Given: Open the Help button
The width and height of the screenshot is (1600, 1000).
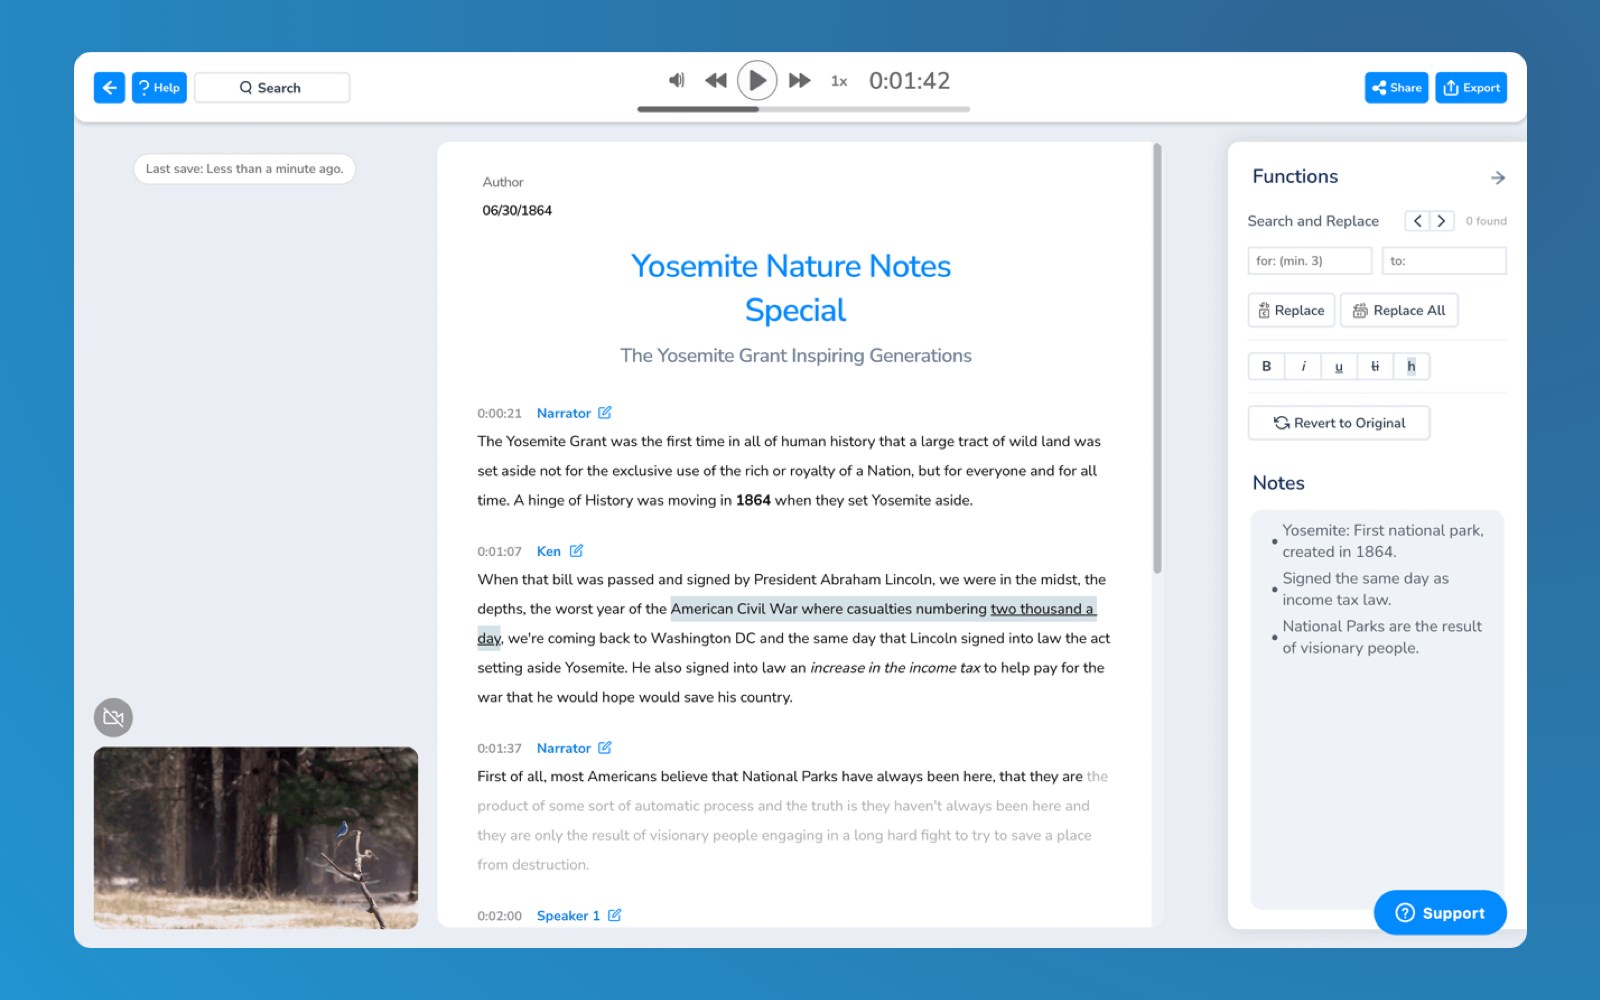Looking at the screenshot, I should click(x=159, y=88).
